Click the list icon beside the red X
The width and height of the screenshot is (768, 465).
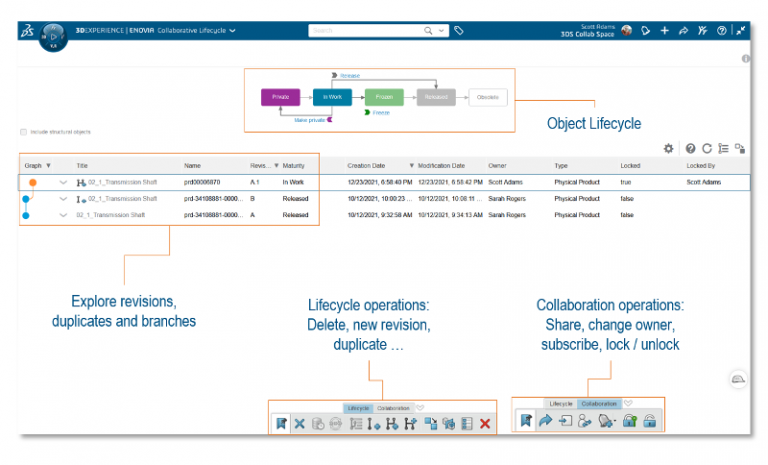(467, 424)
